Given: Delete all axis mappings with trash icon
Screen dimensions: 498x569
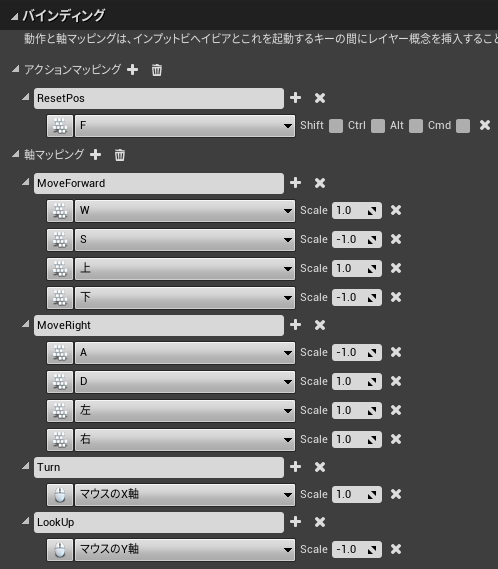Looking at the screenshot, I should pyautogui.click(x=120, y=155).
